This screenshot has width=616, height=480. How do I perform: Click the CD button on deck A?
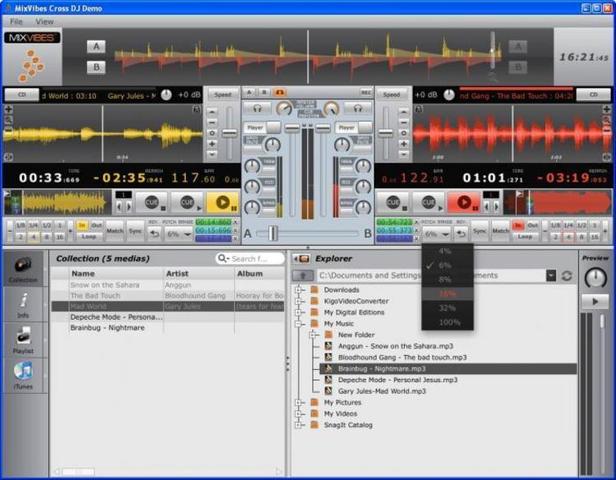[22, 95]
